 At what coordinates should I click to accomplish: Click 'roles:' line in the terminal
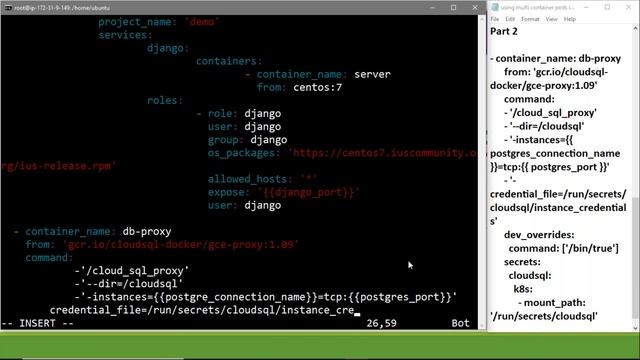pos(165,100)
